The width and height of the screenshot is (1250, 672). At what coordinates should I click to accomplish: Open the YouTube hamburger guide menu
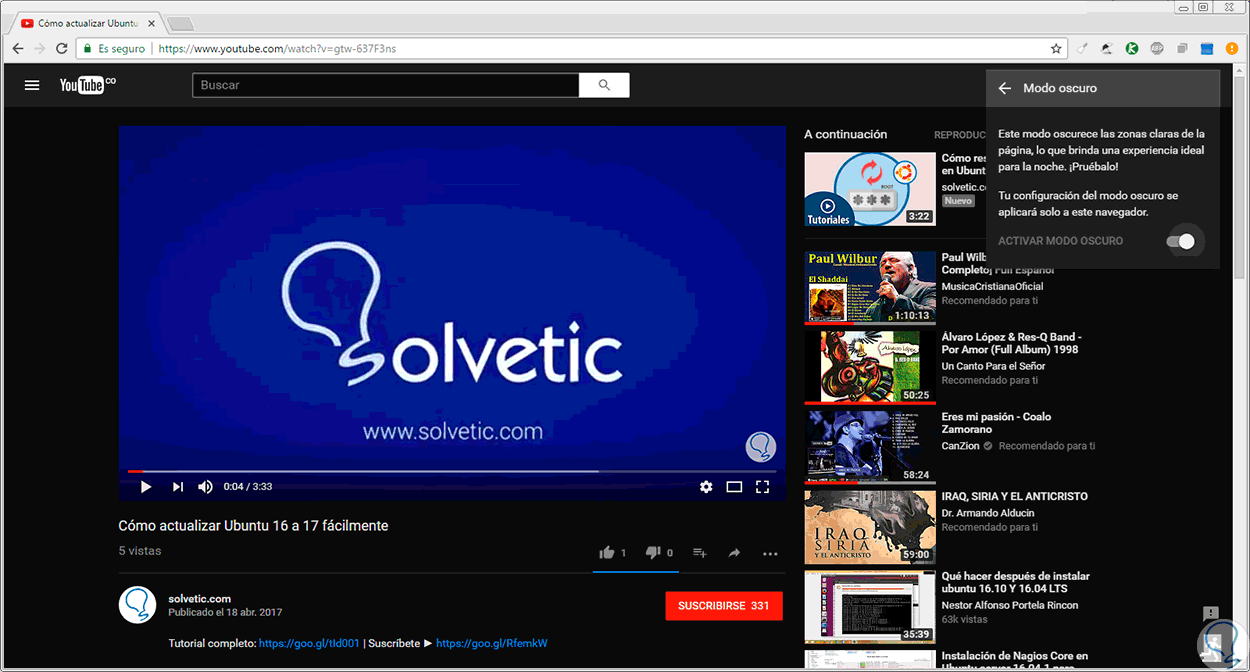pyautogui.click(x=32, y=86)
